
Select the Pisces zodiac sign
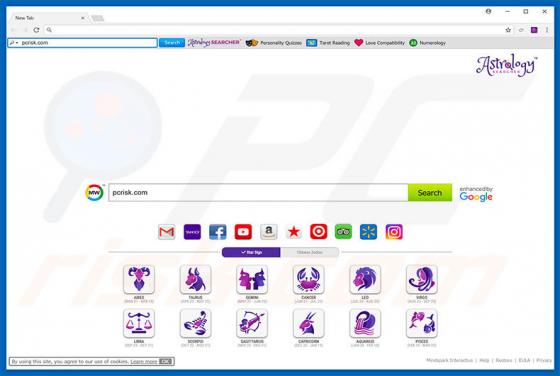point(422,324)
